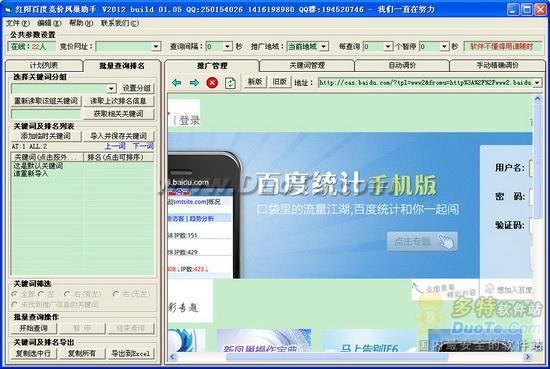This screenshot has height=369, width=550.
Task: Select the 未找到推广信息的关键词 radio button
Action: [x=15, y=304]
